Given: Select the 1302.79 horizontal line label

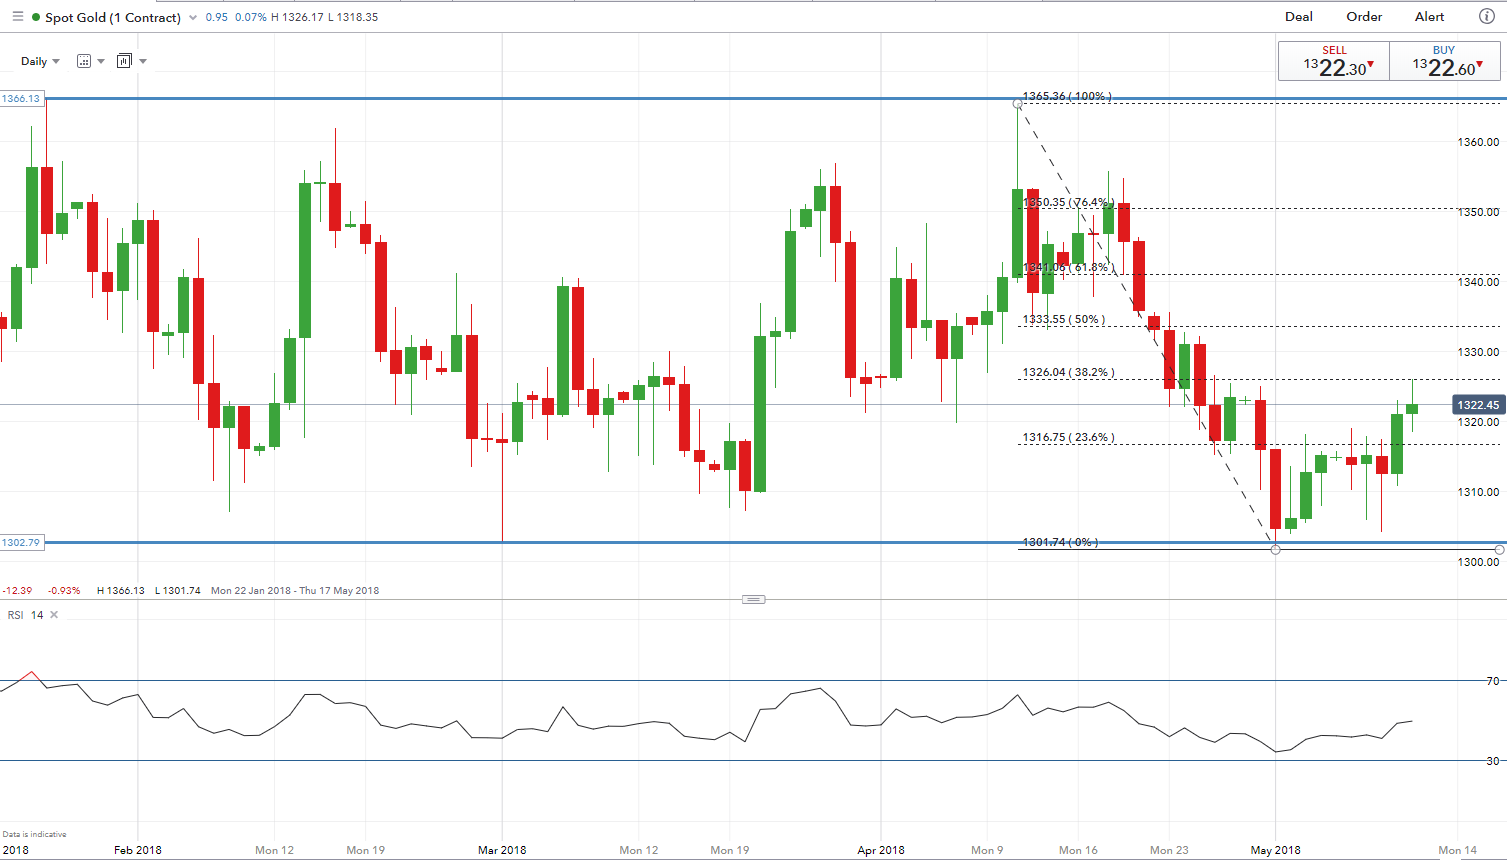Looking at the screenshot, I should click(x=21, y=543).
